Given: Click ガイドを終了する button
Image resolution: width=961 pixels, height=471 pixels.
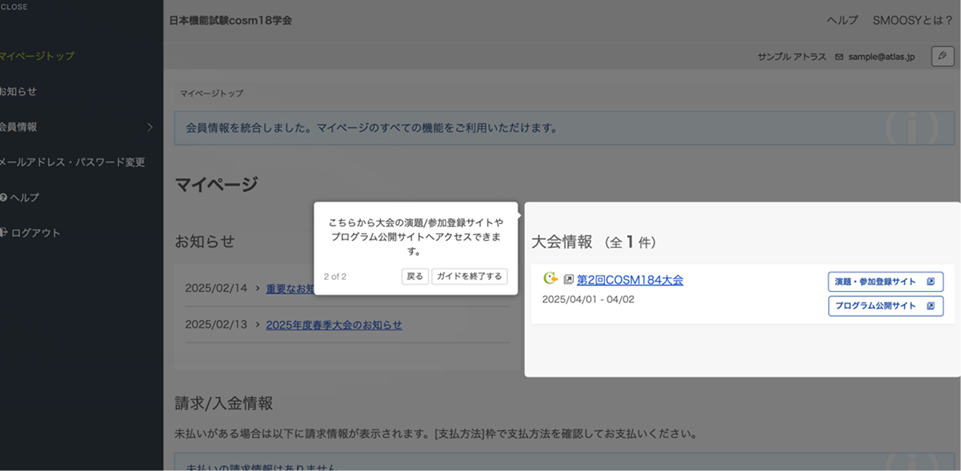Looking at the screenshot, I should tap(469, 277).
